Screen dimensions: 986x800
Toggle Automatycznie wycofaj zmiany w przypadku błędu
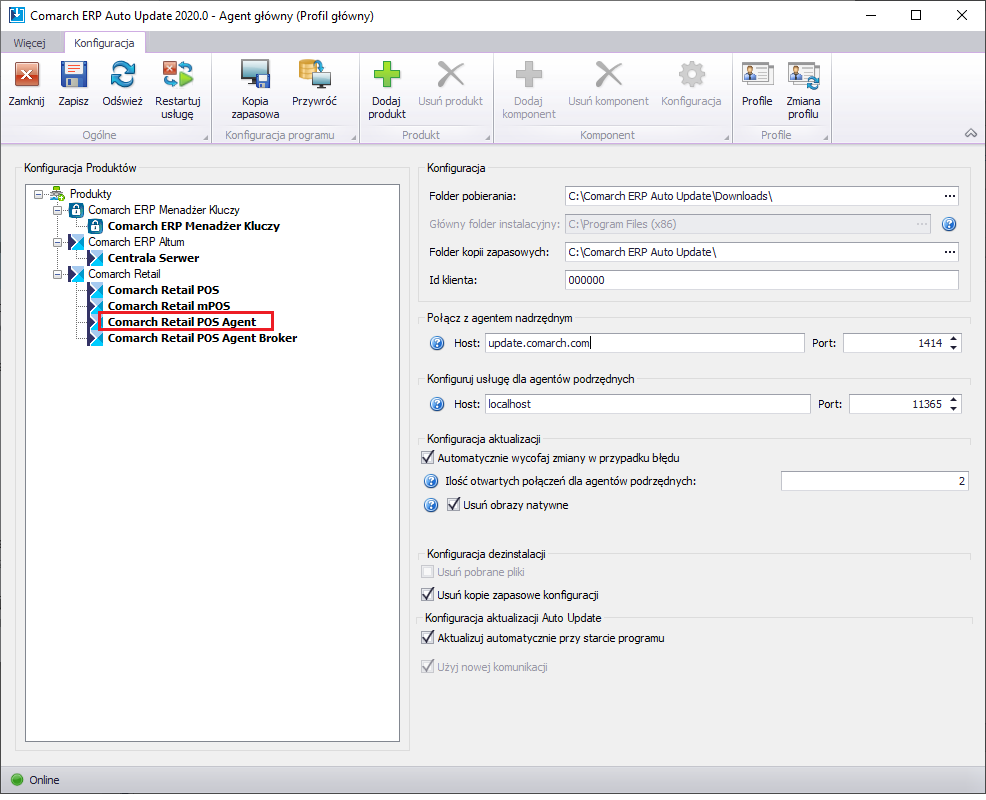(428, 458)
